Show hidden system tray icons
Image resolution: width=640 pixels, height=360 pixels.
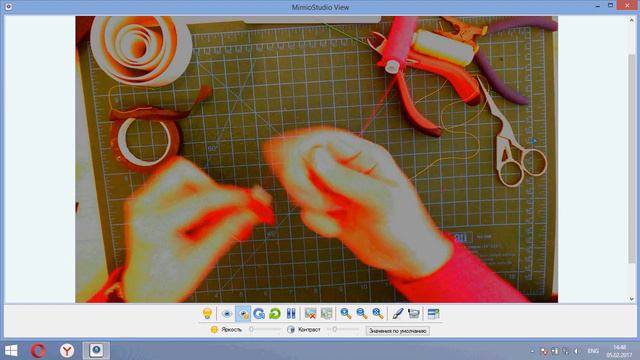pyautogui.click(x=532, y=351)
